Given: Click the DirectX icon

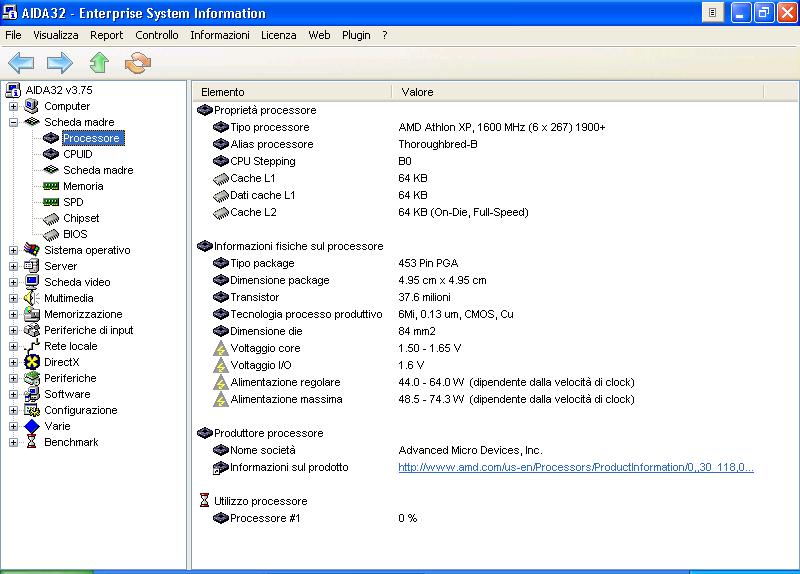Looking at the screenshot, I should click(32, 362).
